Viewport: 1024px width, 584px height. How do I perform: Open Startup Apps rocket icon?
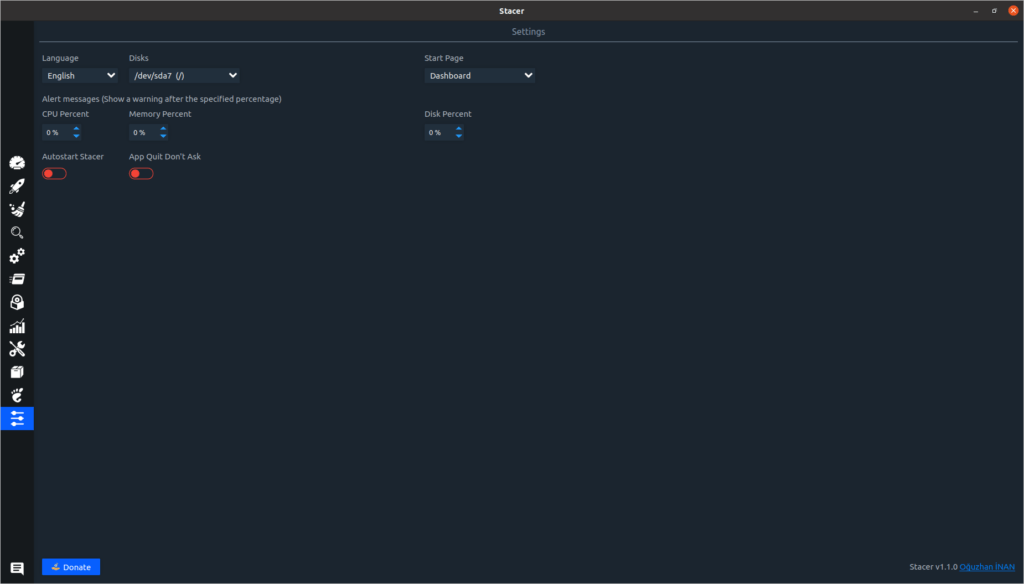[x=17, y=186]
